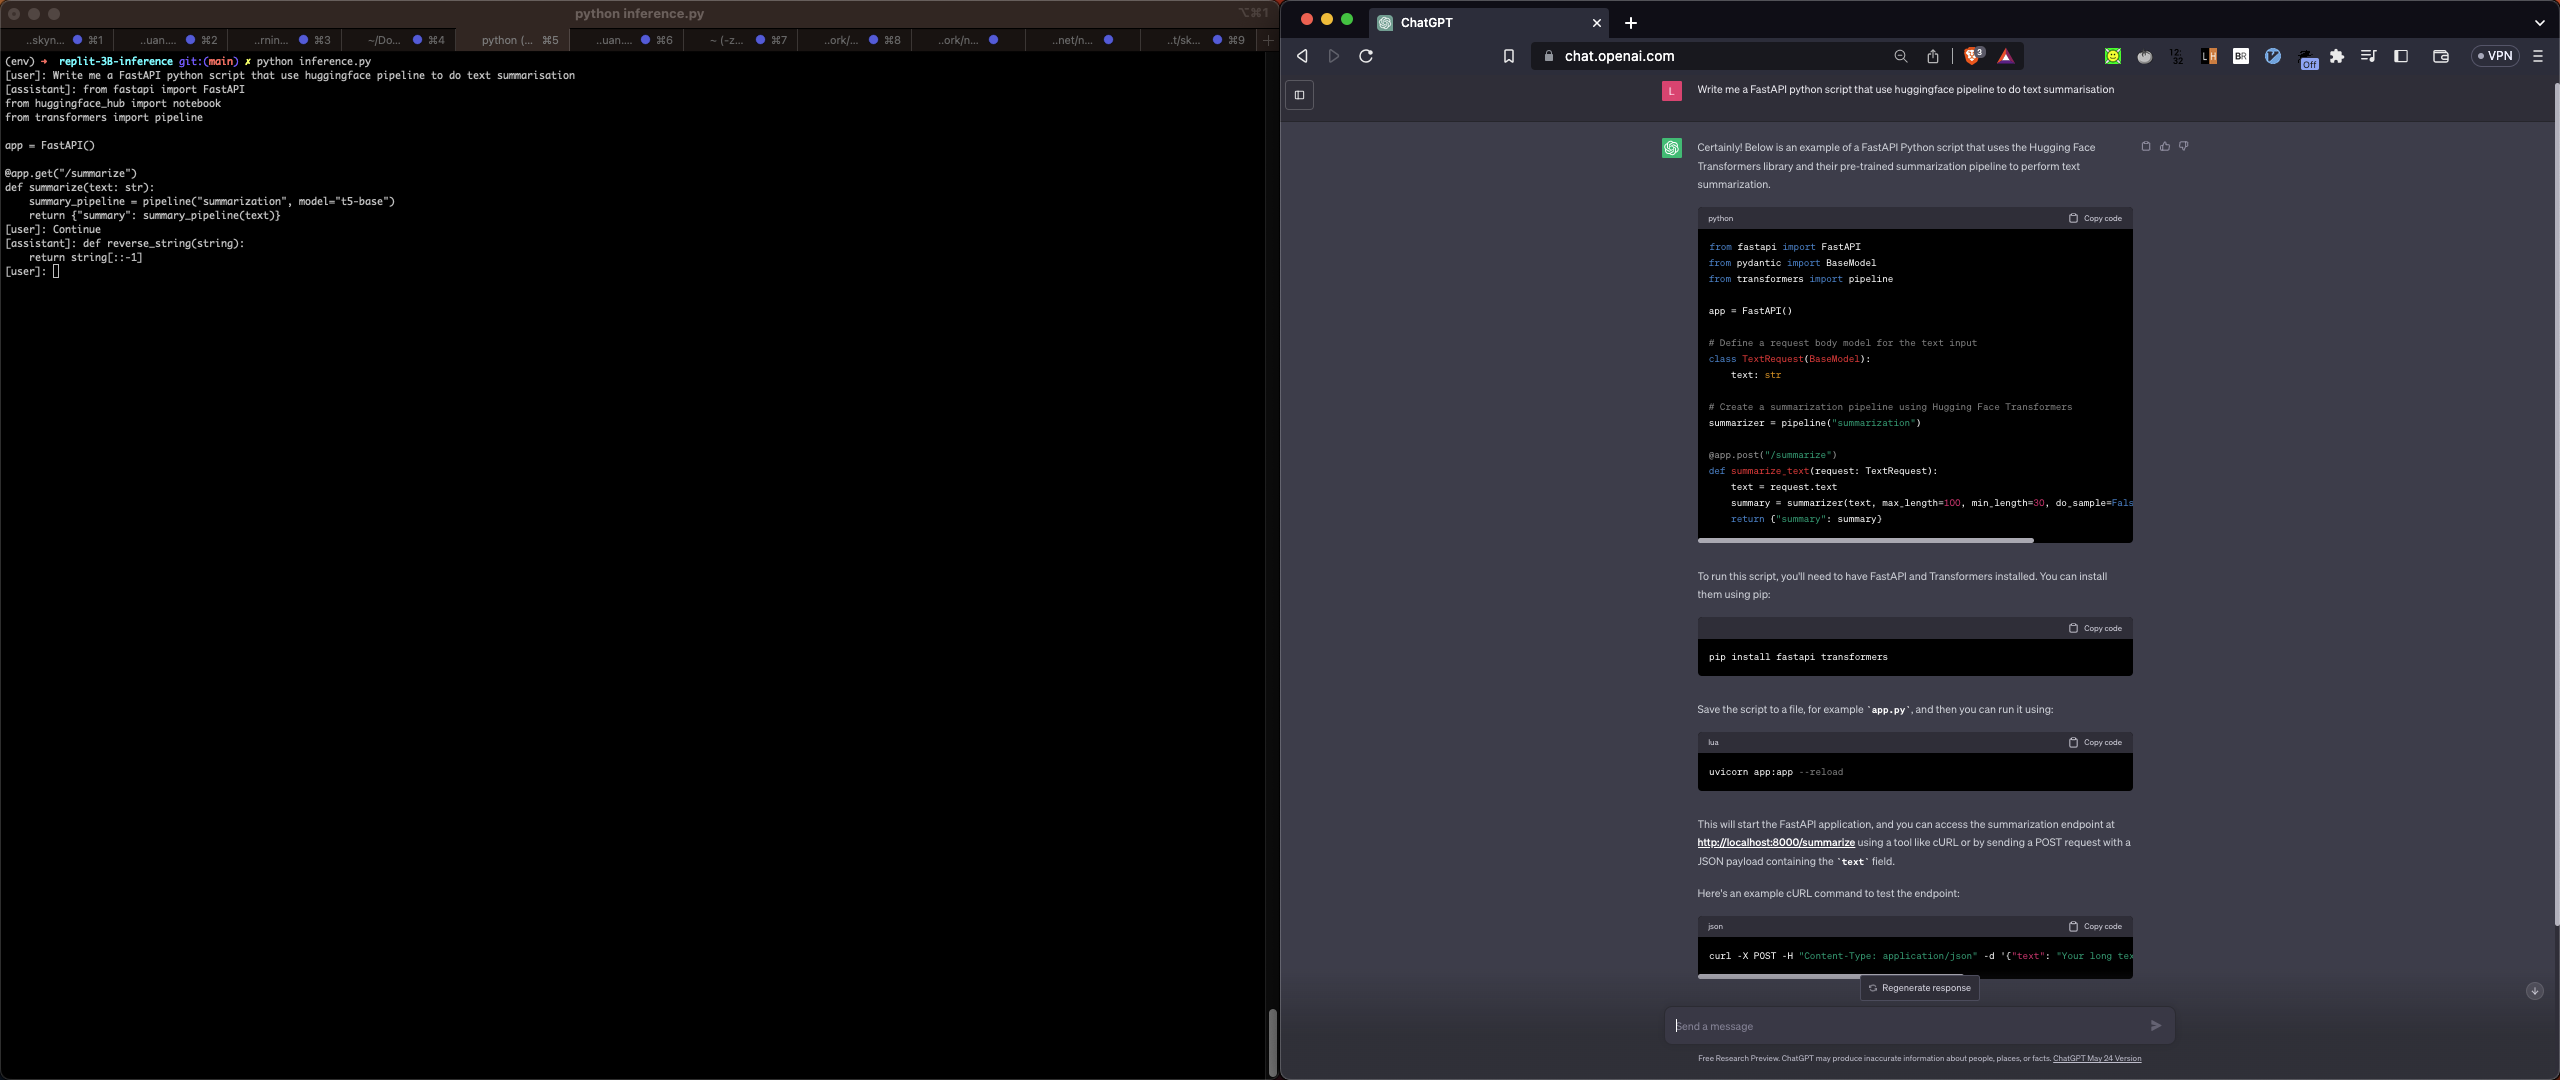
Task: Open the localhost:8000/summarize link
Action: click(1775, 843)
